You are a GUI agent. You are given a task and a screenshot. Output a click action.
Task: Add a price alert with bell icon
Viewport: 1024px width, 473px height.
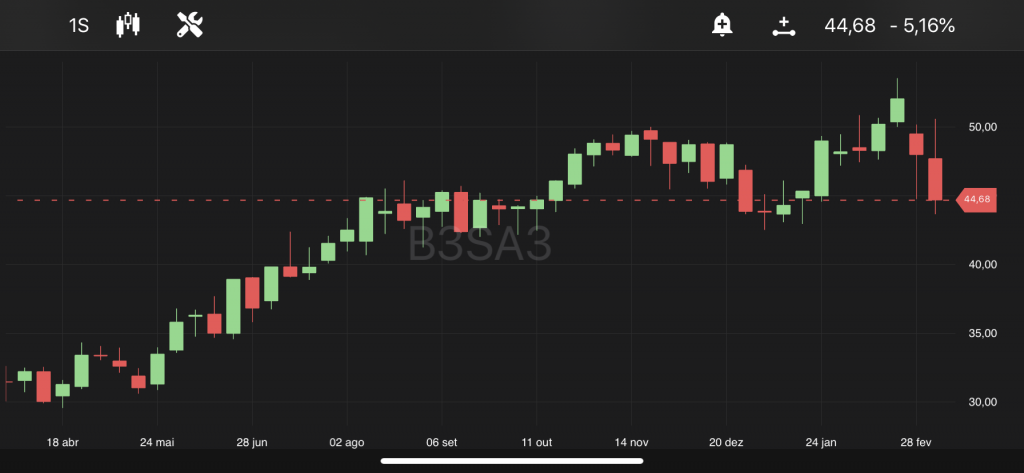[722, 25]
